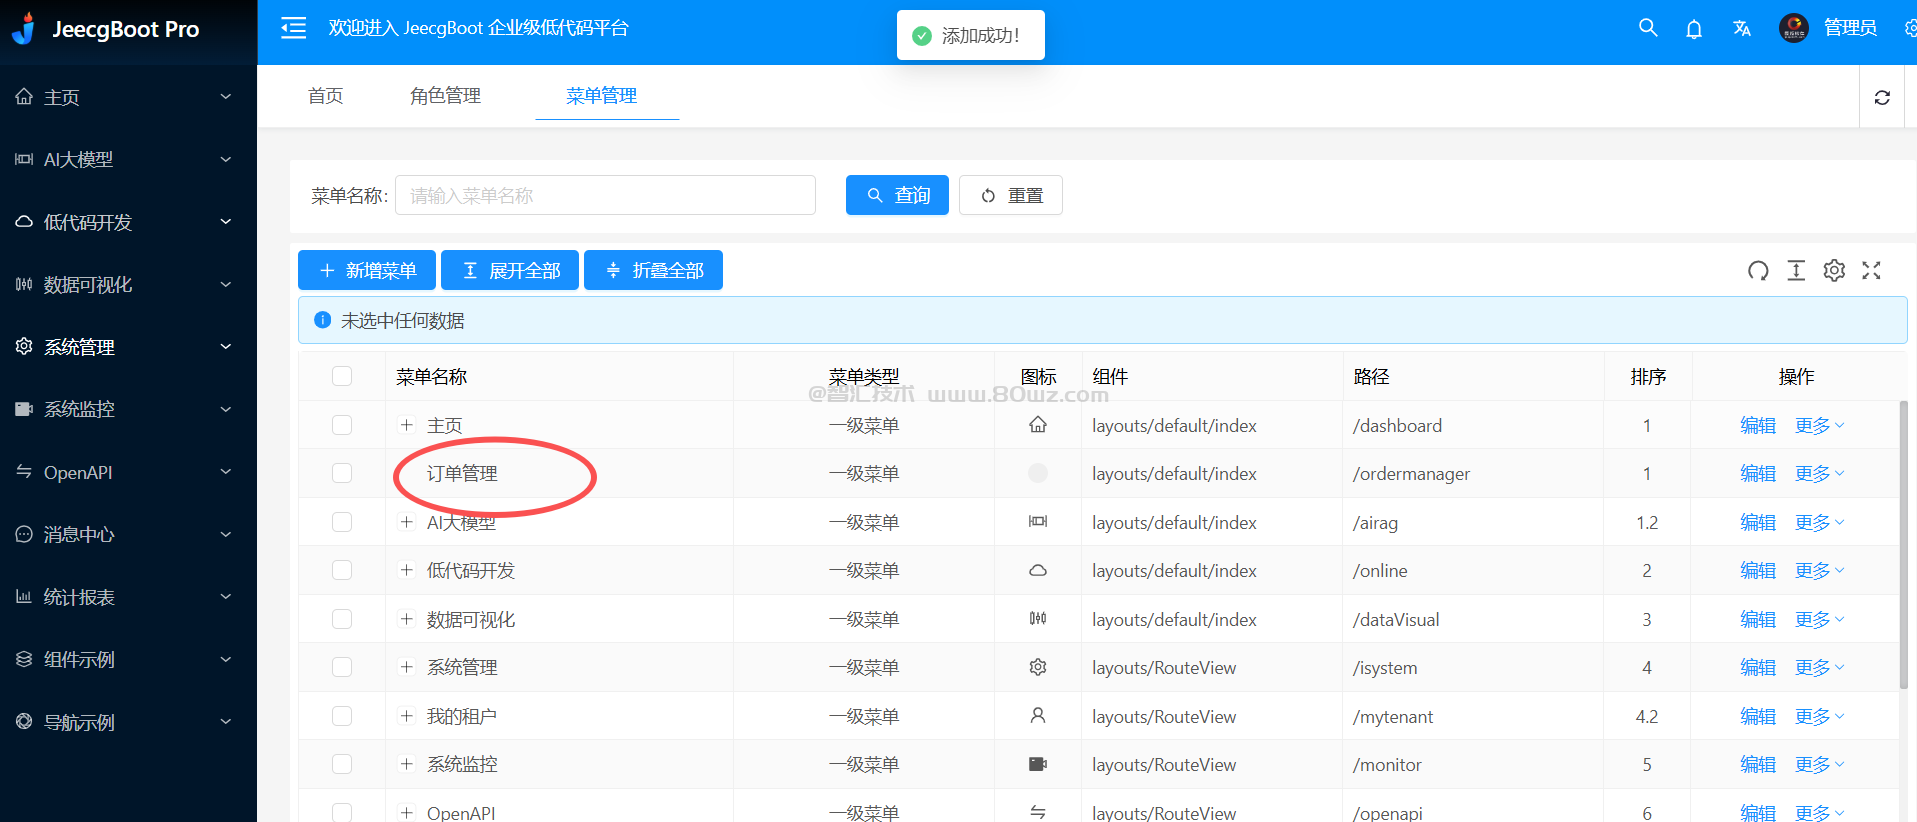Viewport: 1917px width, 822px height.
Task: Click sidebar 系统管理 gear icon
Action: (x=24, y=346)
